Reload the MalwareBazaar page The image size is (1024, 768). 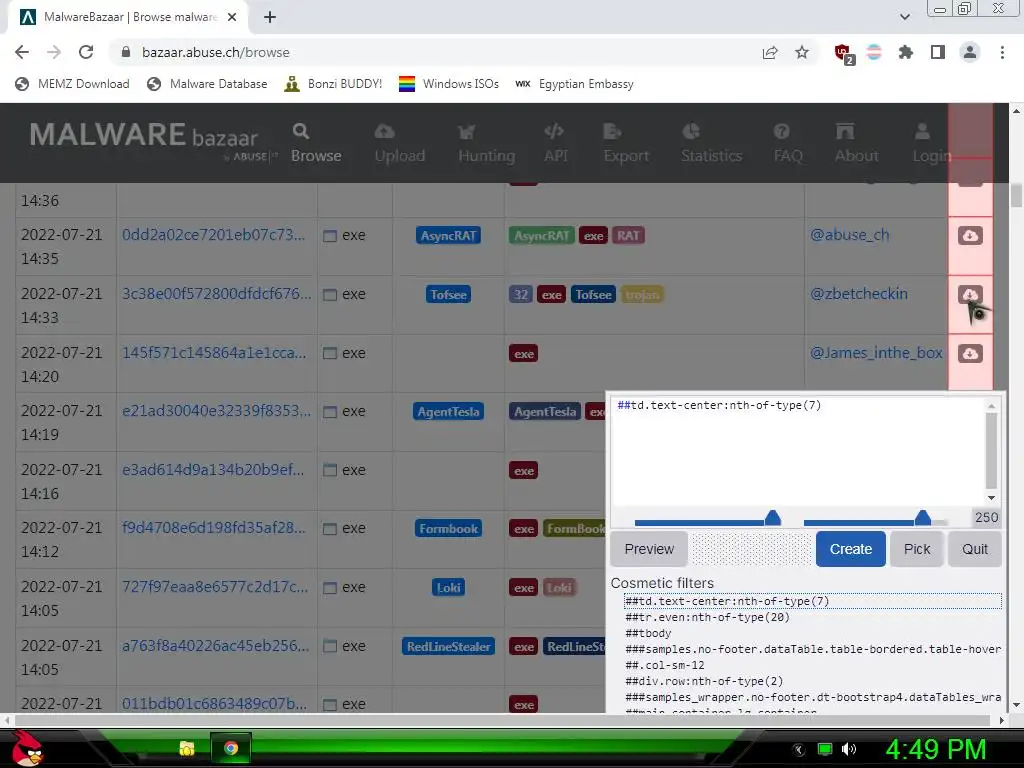click(86, 52)
